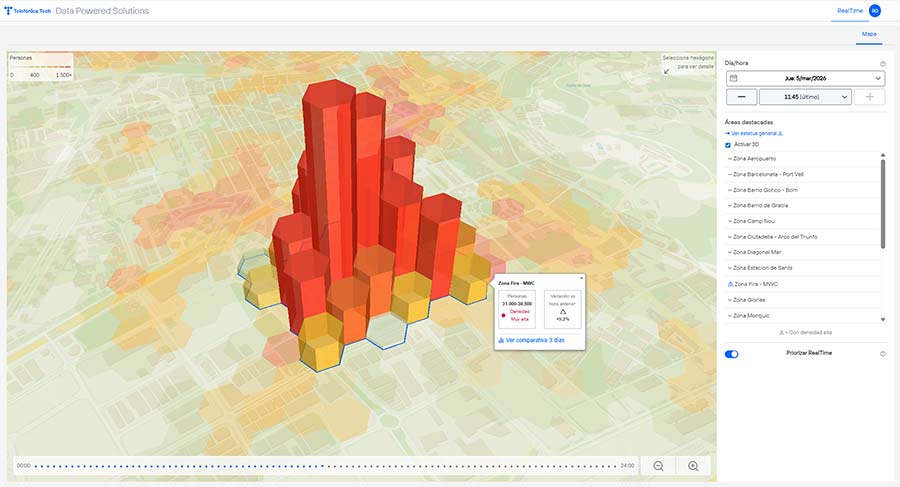Click the help icon next to Día/hora
Viewport: 900px width, 487px height.
[x=882, y=63]
